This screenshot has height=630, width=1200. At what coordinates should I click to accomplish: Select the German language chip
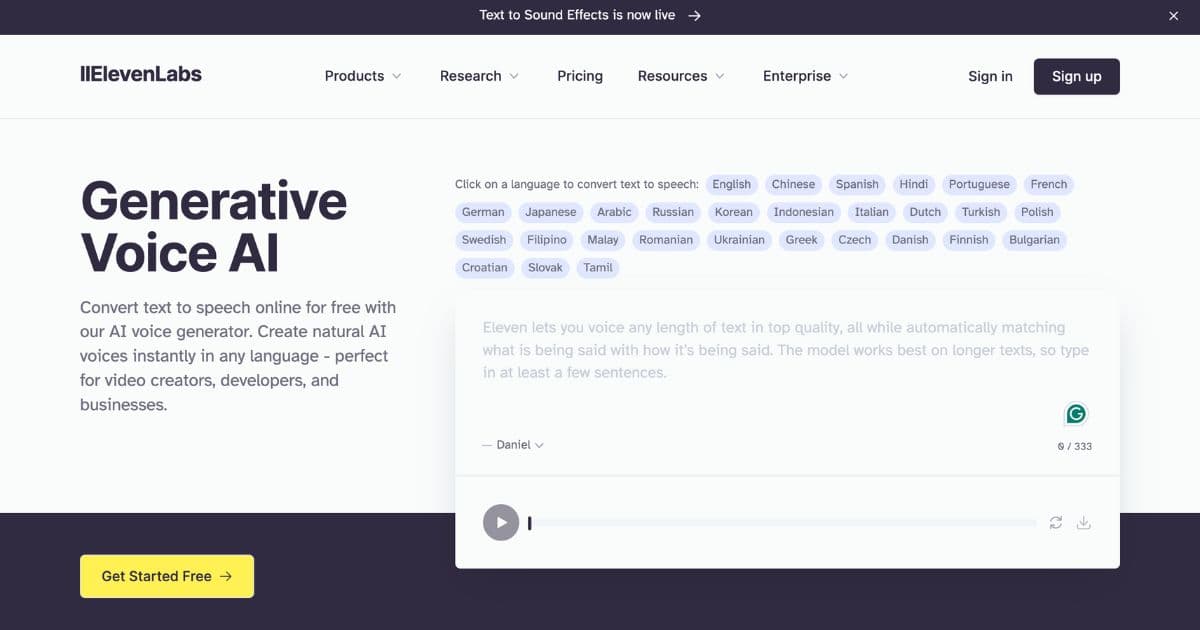(484, 212)
